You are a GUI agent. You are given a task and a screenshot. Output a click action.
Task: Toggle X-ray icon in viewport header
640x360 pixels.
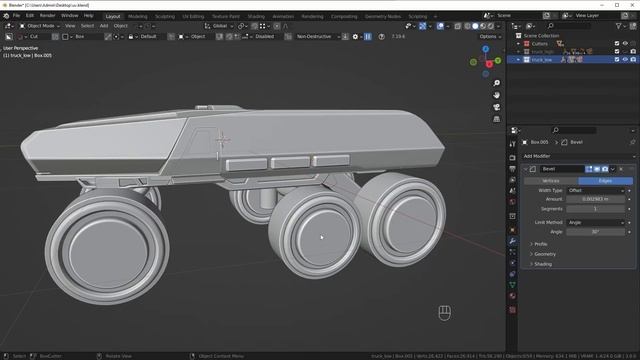click(458, 26)
